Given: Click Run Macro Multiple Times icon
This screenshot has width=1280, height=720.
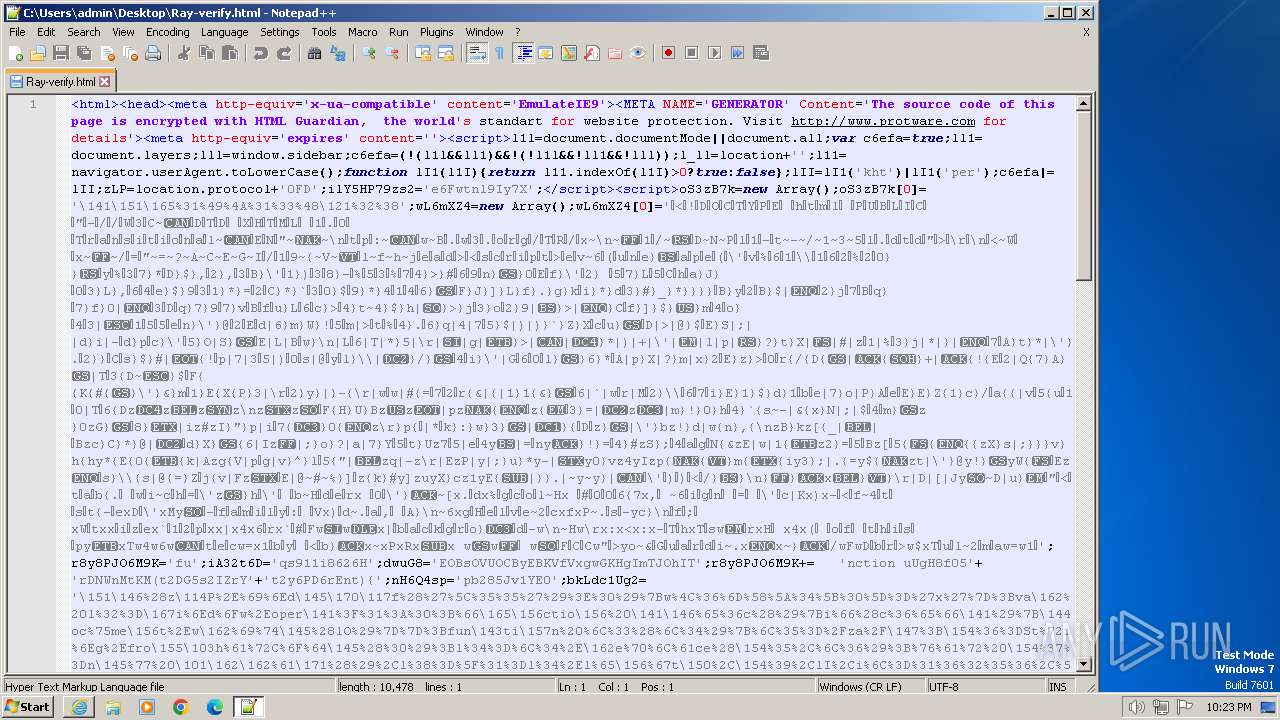Looking at the screenshot, I should pyautogui.click(x=737, y=53).
